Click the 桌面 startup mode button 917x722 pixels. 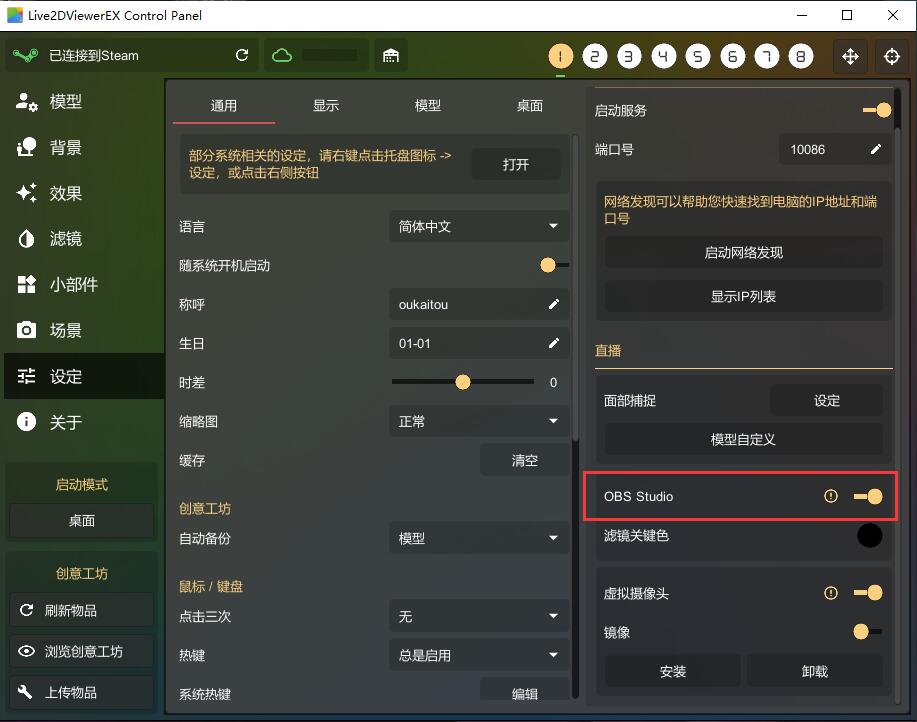82,520
